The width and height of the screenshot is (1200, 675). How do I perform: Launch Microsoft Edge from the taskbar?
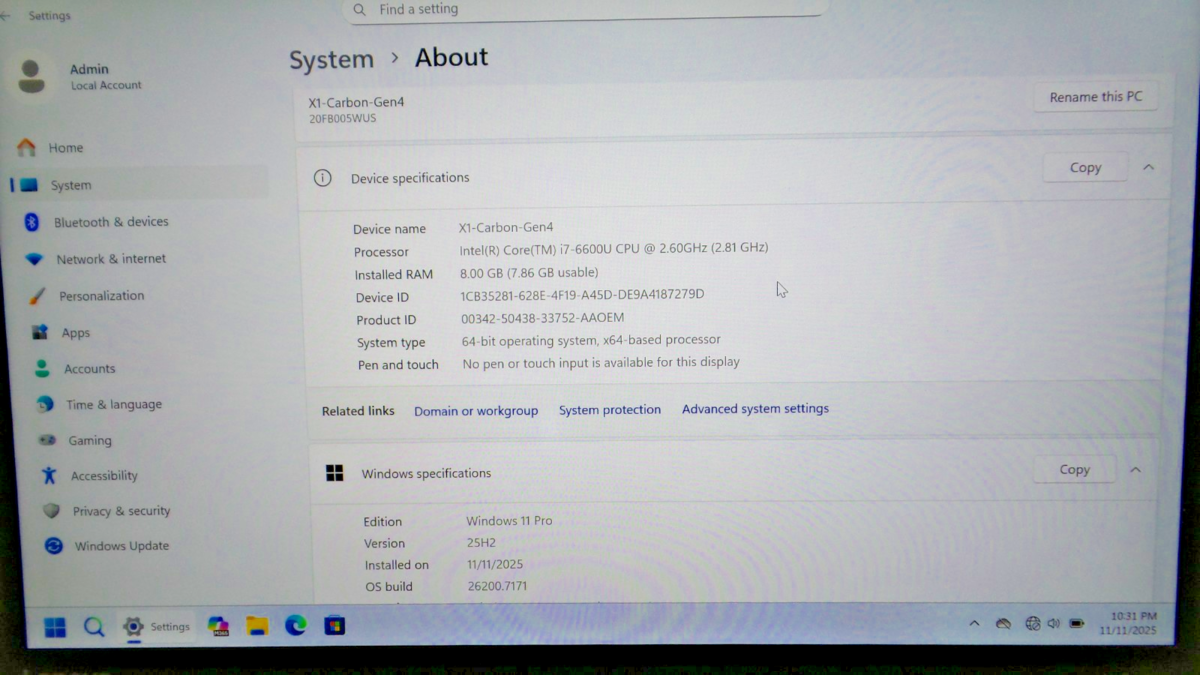point(296,626)
